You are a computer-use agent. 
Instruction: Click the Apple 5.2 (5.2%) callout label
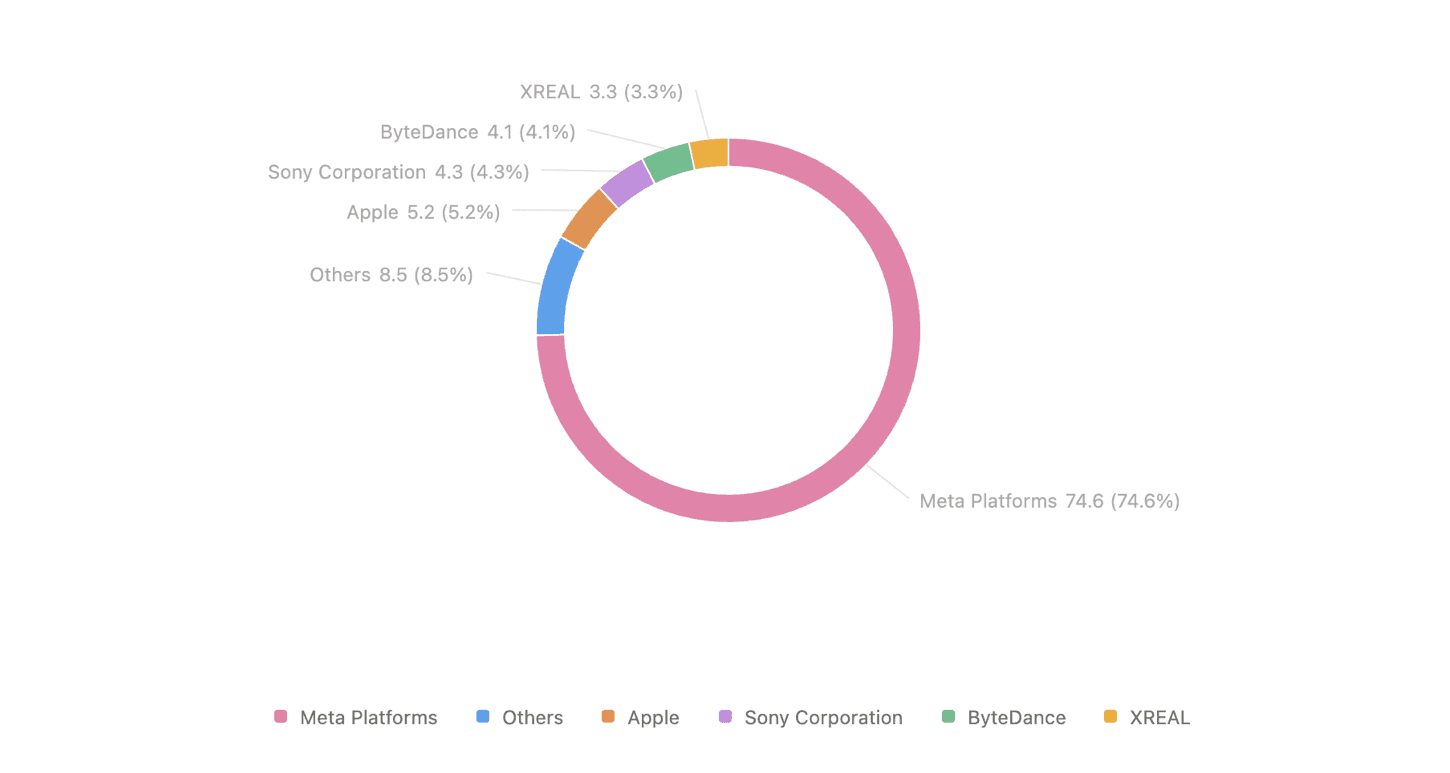tap(423, 212)
